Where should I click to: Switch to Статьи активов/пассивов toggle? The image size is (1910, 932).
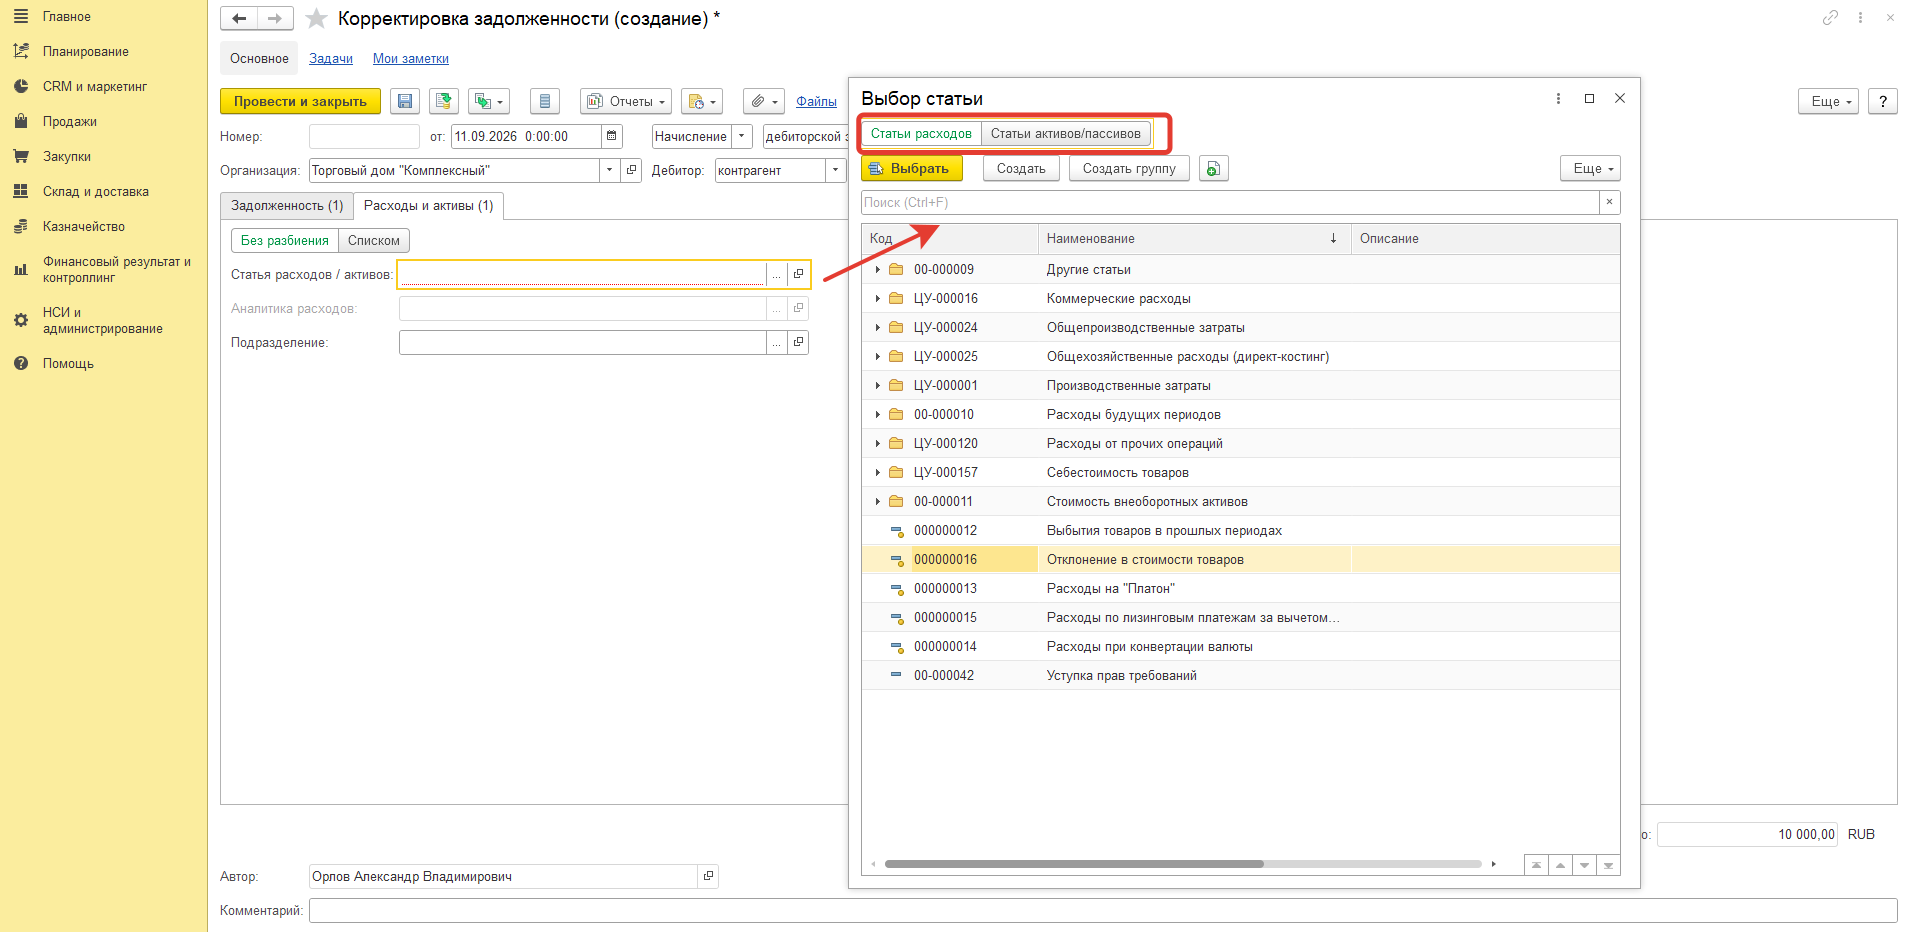1065,134
